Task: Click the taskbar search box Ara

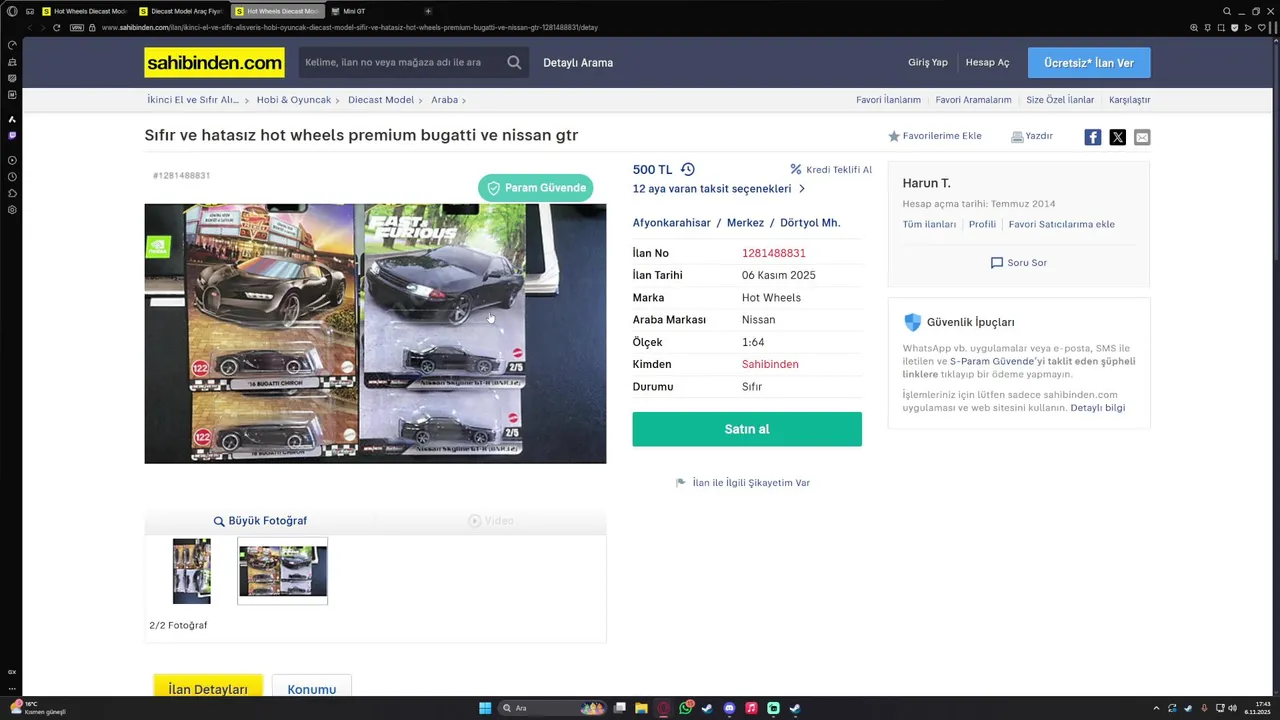Action: tap(553, 708)
